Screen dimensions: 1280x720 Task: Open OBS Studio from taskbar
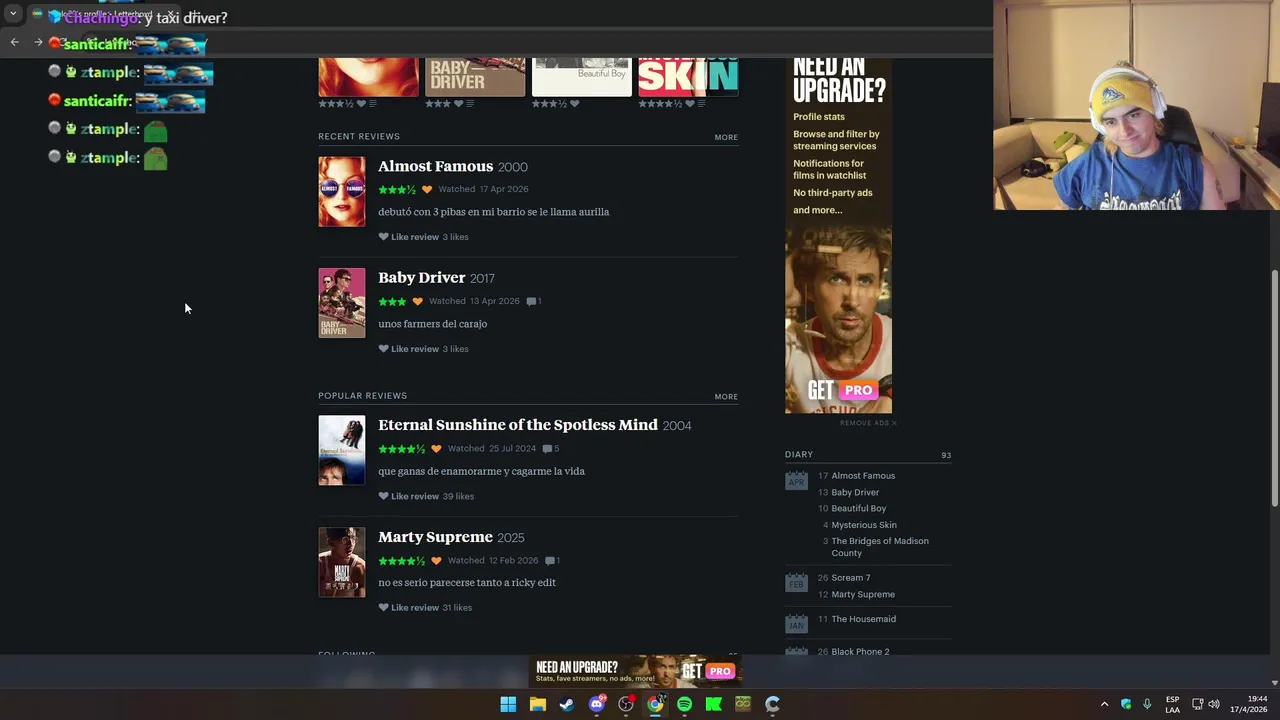(x=626, y=704)
